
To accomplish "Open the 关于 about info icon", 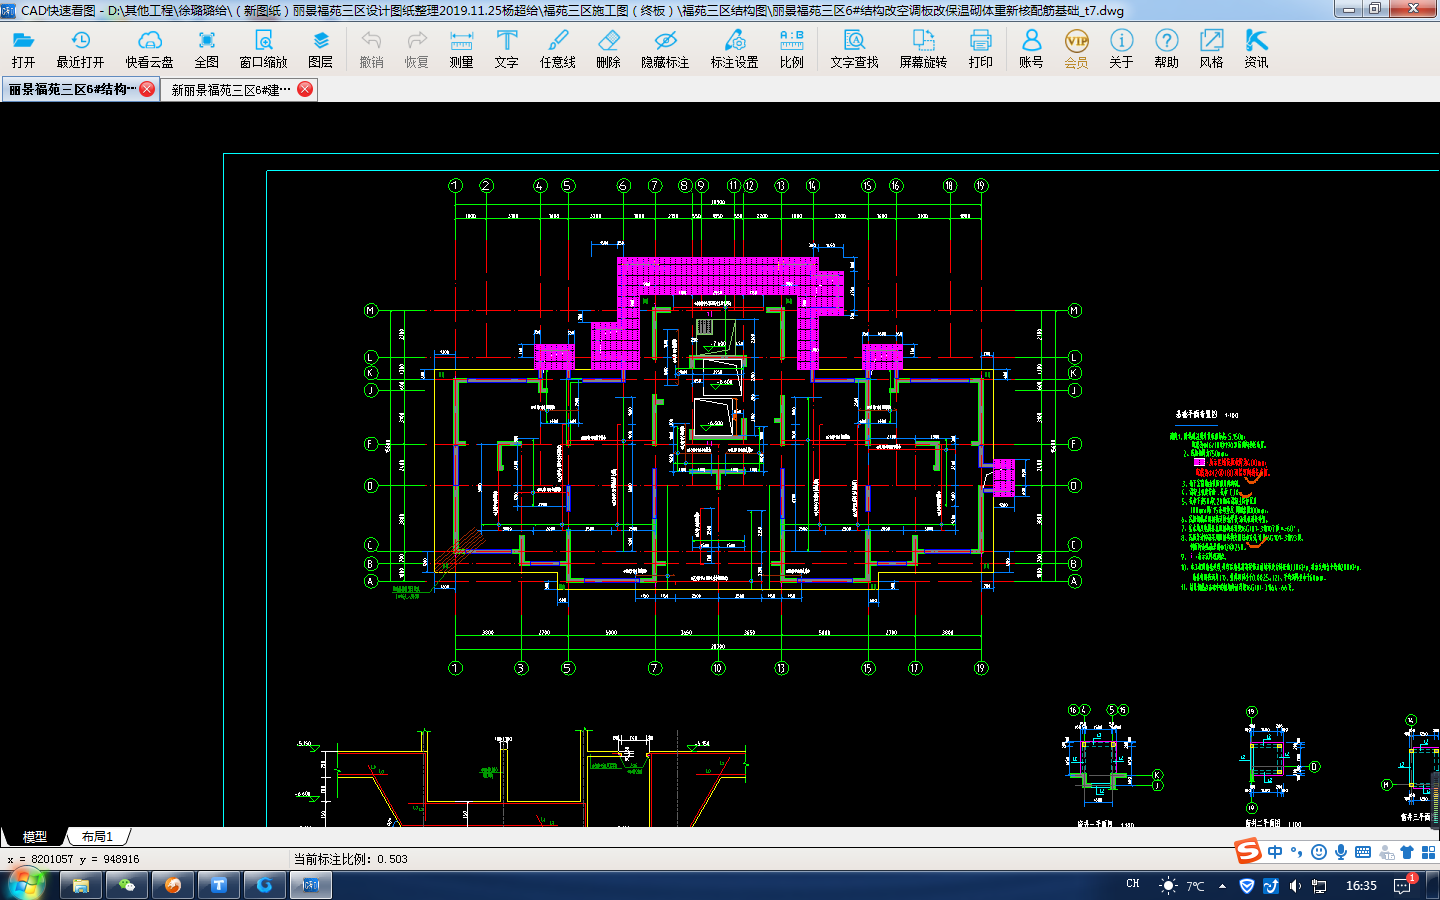I will point(1121,48).
